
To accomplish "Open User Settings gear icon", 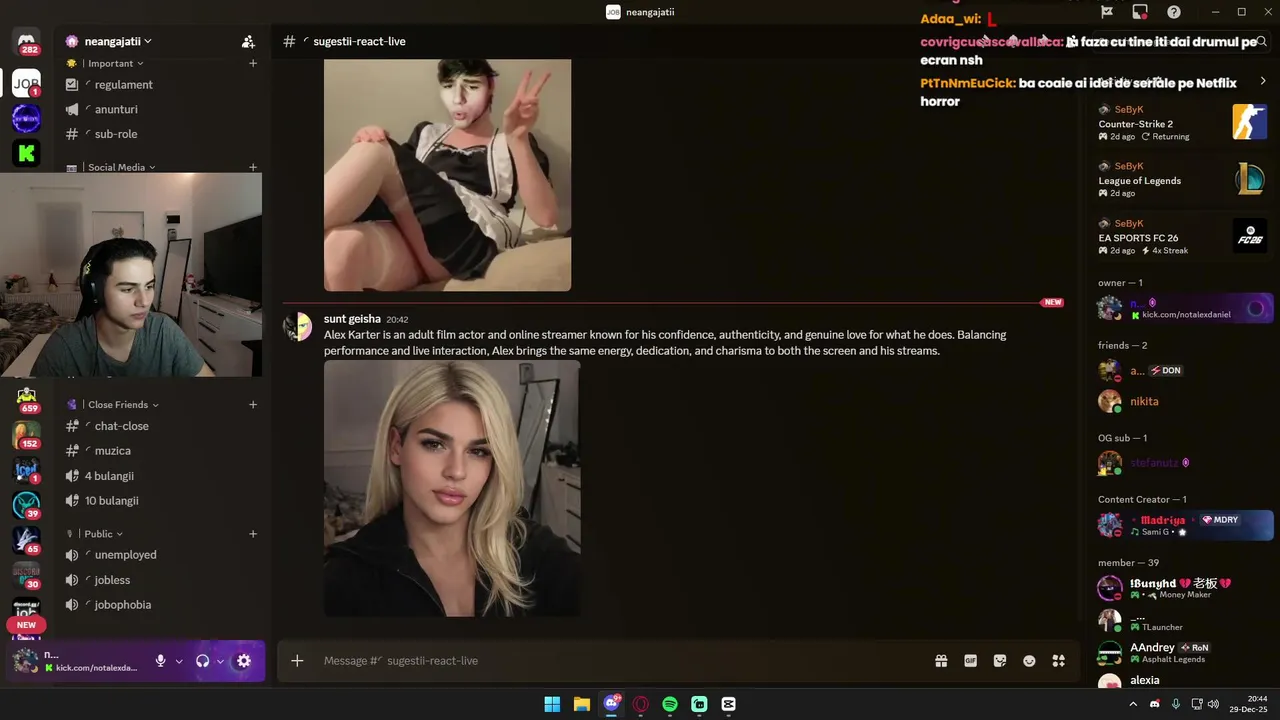I will pyautogui.click(x=244, y=661).
